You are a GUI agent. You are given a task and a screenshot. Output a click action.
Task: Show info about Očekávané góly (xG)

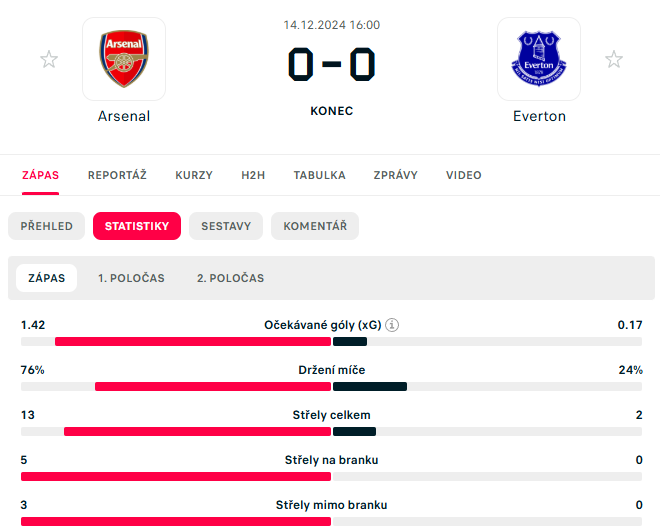pos(392,325)
